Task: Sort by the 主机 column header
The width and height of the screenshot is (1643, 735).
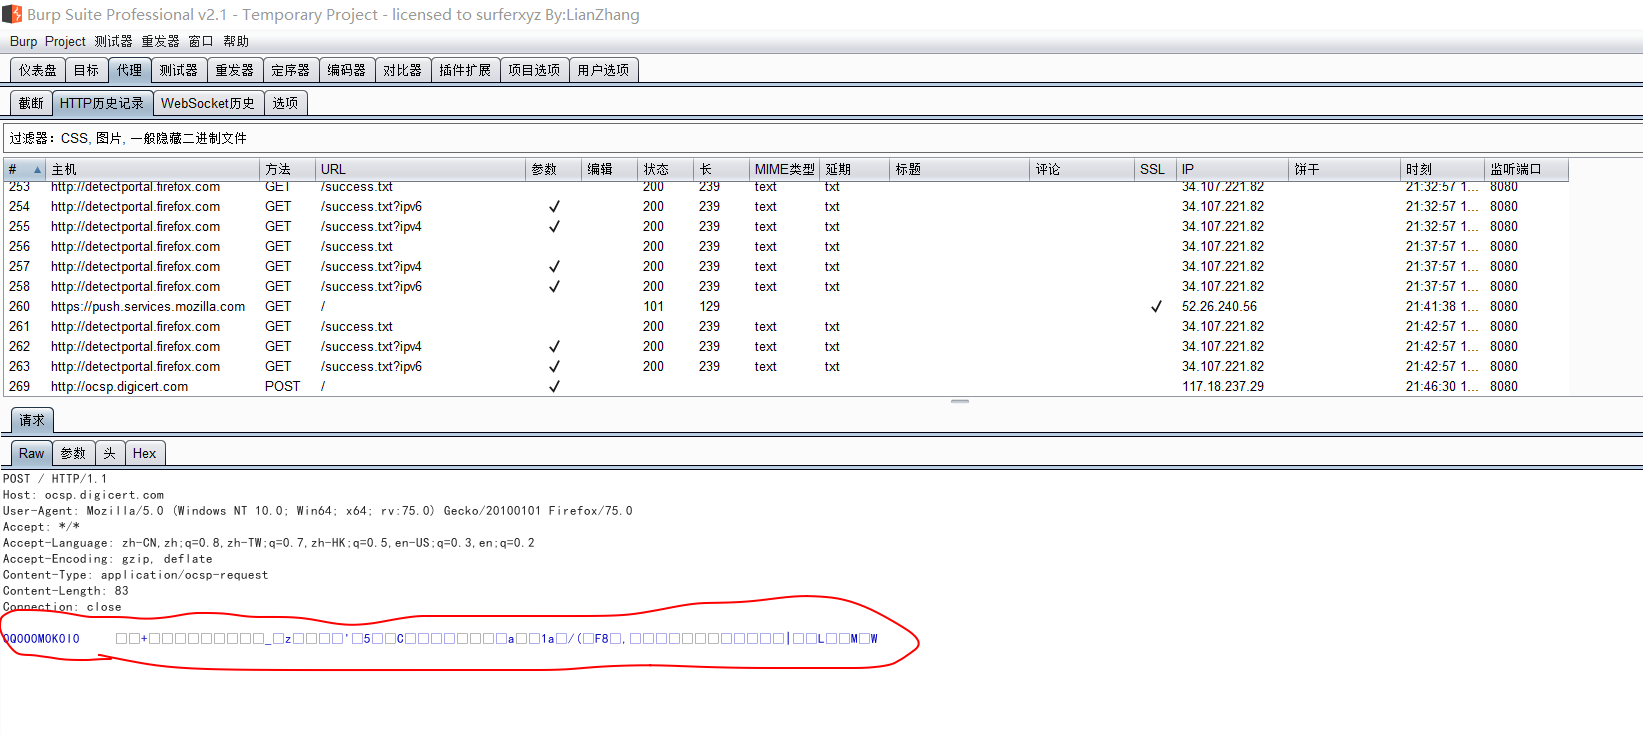Action: [152, 169]
